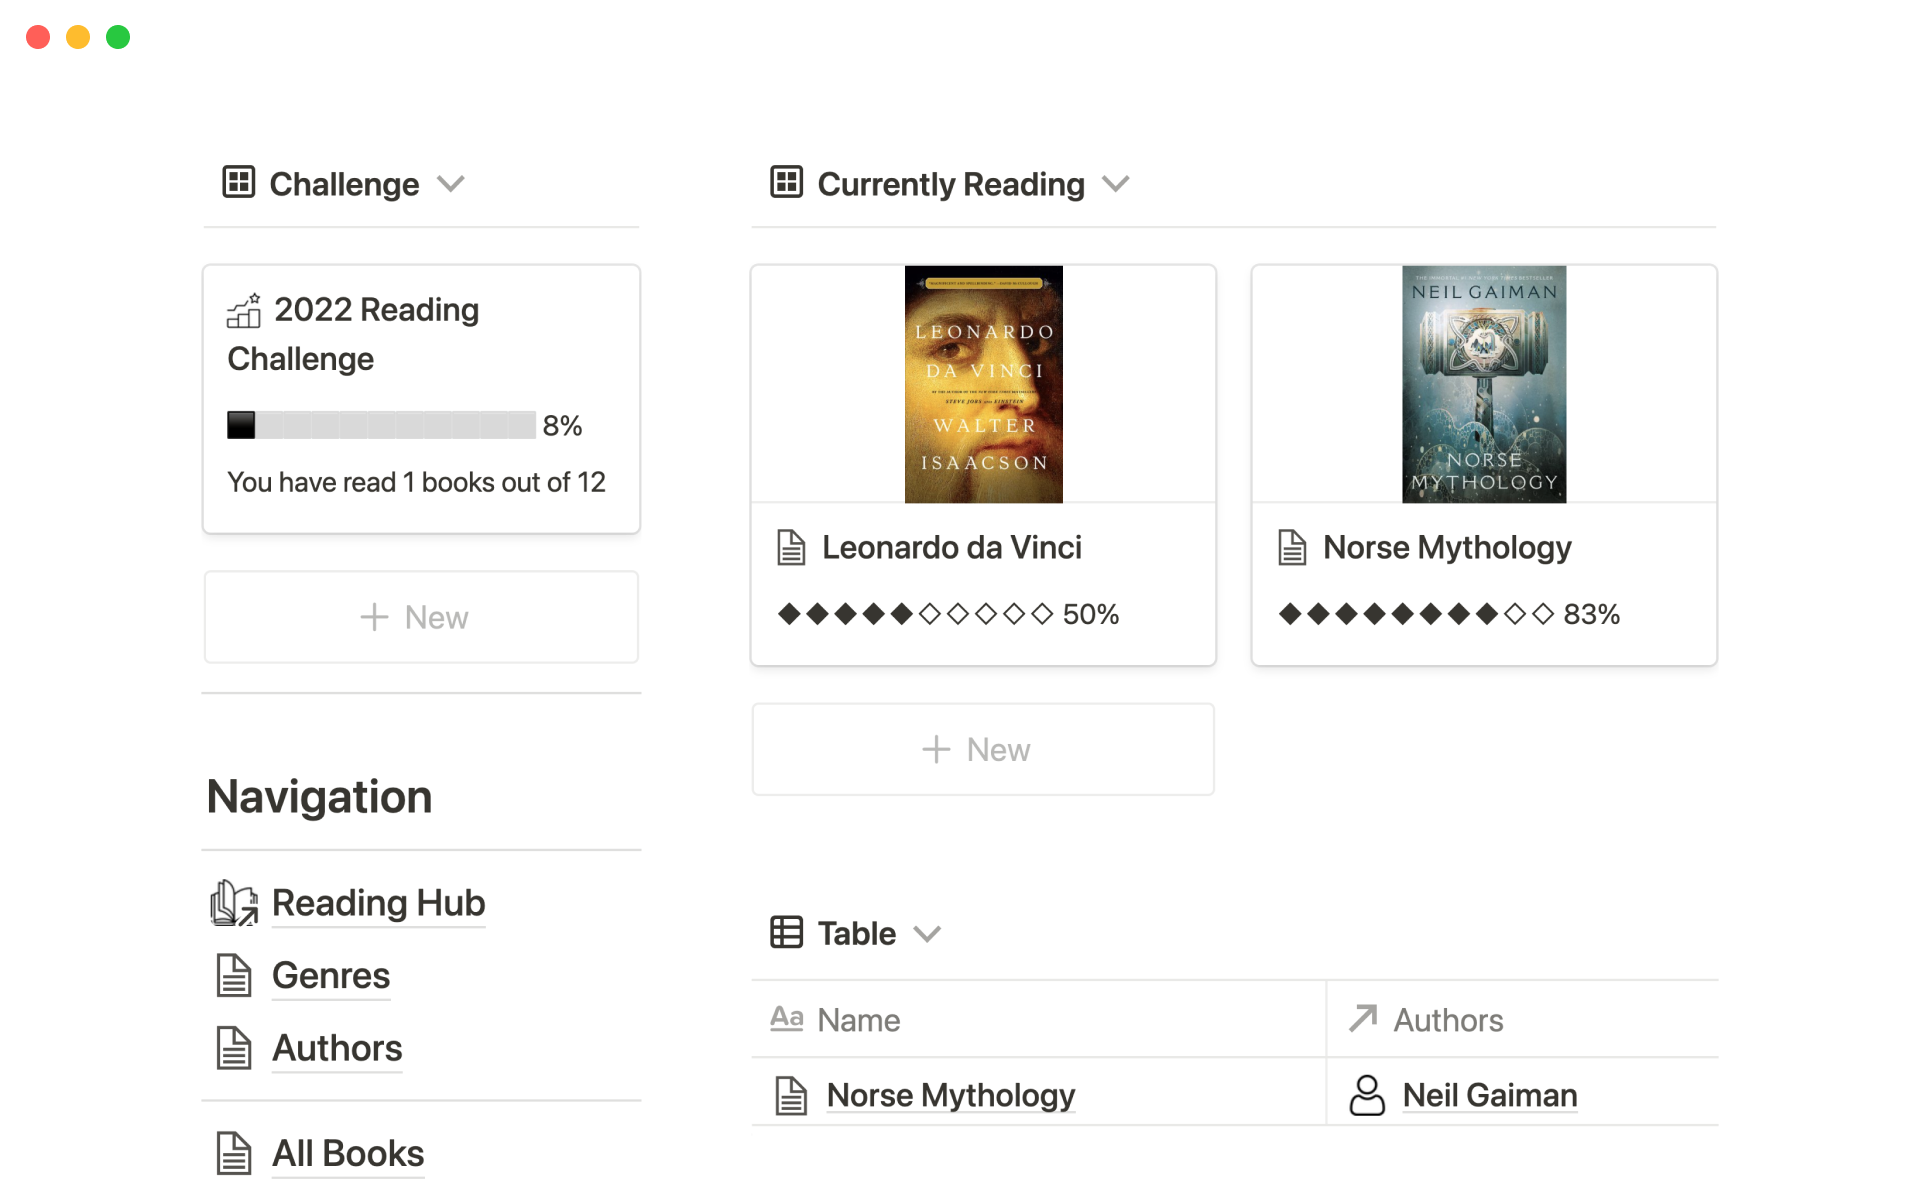Image resolution: width=1920 pixels, height=1200 pixels.
Task: Add a New card under Challenge
Action: point(421,617)
